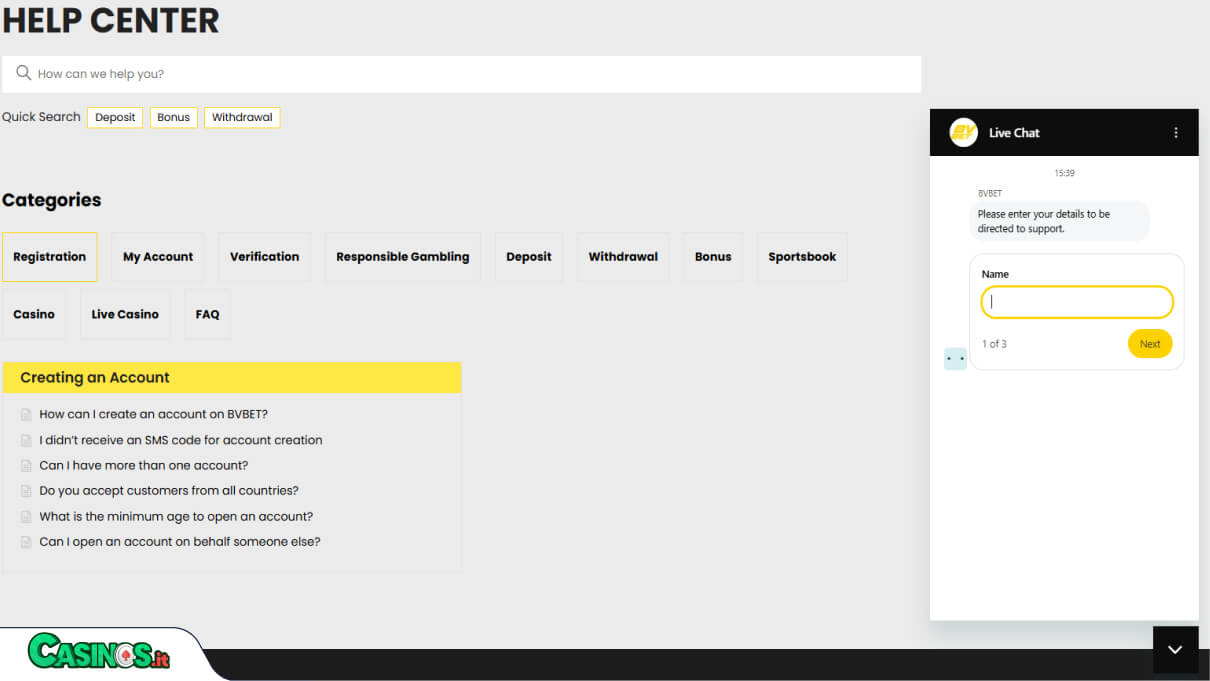Click the document icon beside the minimum age question
Viewport: 1210px width, 681px height.
(x=27, y=517)
